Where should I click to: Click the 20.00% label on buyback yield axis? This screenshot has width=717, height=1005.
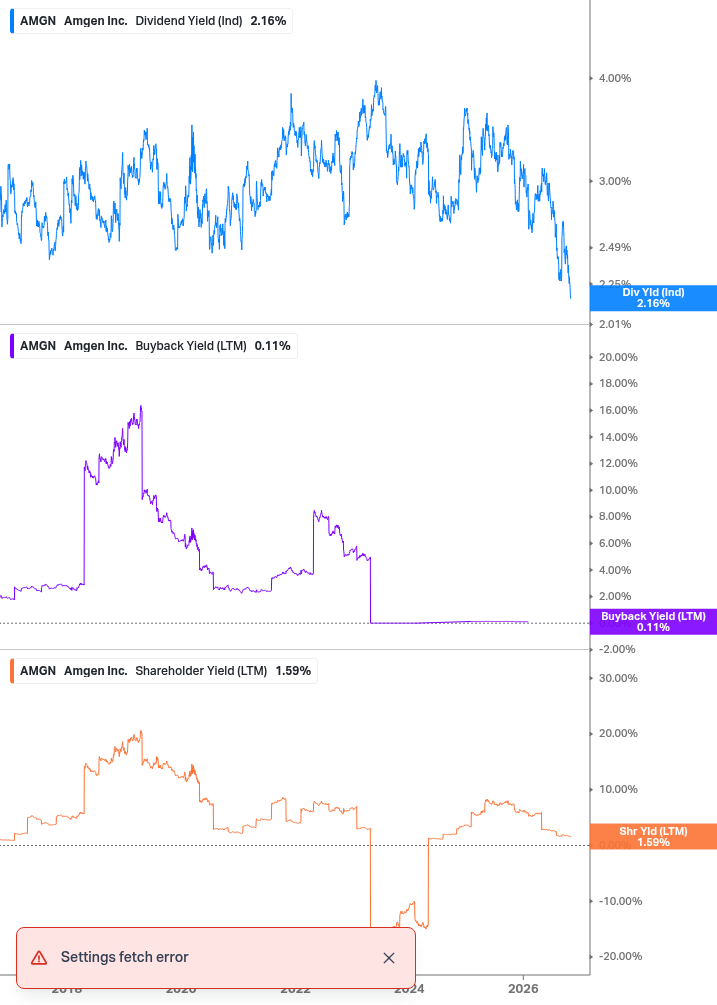pos(618,358)
